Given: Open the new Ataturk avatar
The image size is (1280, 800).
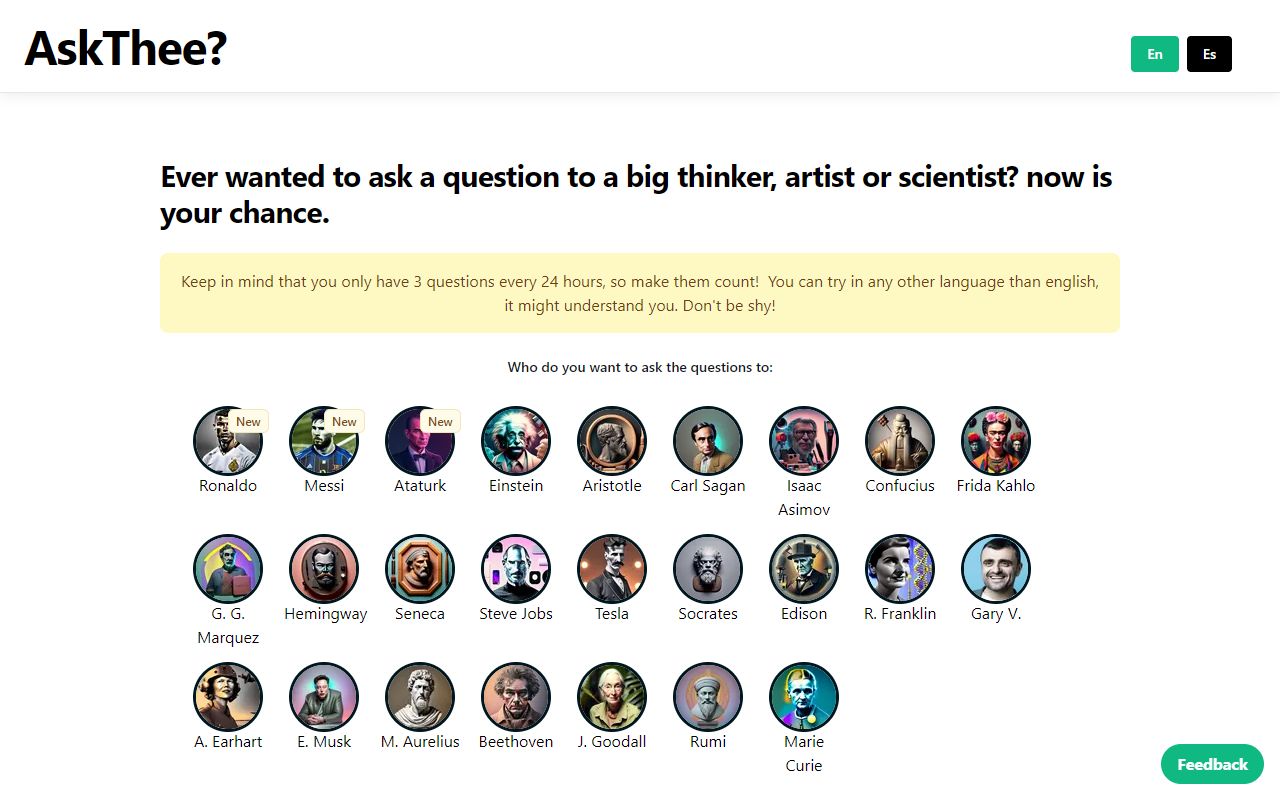Looking at the screenshot, I should [x=419, y=440].
